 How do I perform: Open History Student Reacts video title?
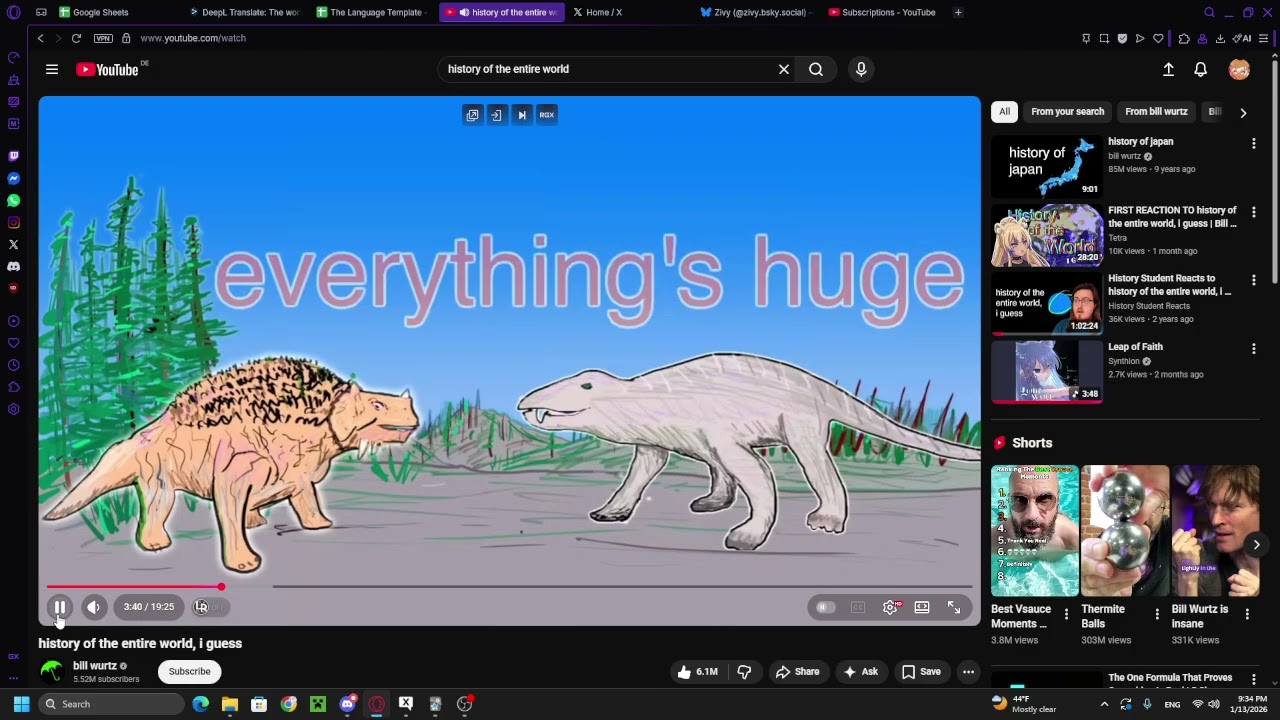point(1170,285)
